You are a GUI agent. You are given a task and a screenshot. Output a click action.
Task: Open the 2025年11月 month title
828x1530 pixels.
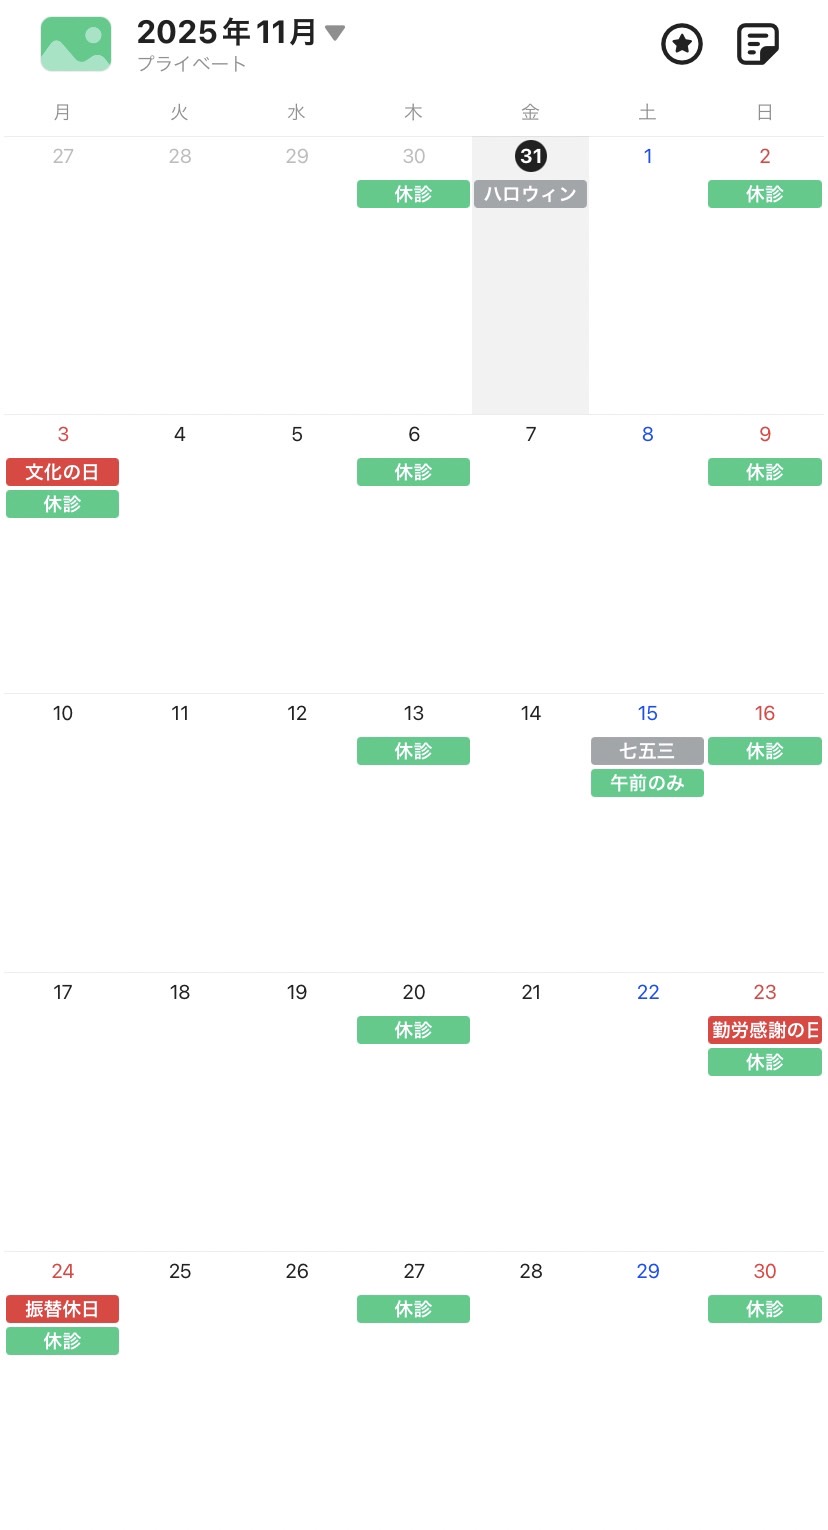point(227,33)
